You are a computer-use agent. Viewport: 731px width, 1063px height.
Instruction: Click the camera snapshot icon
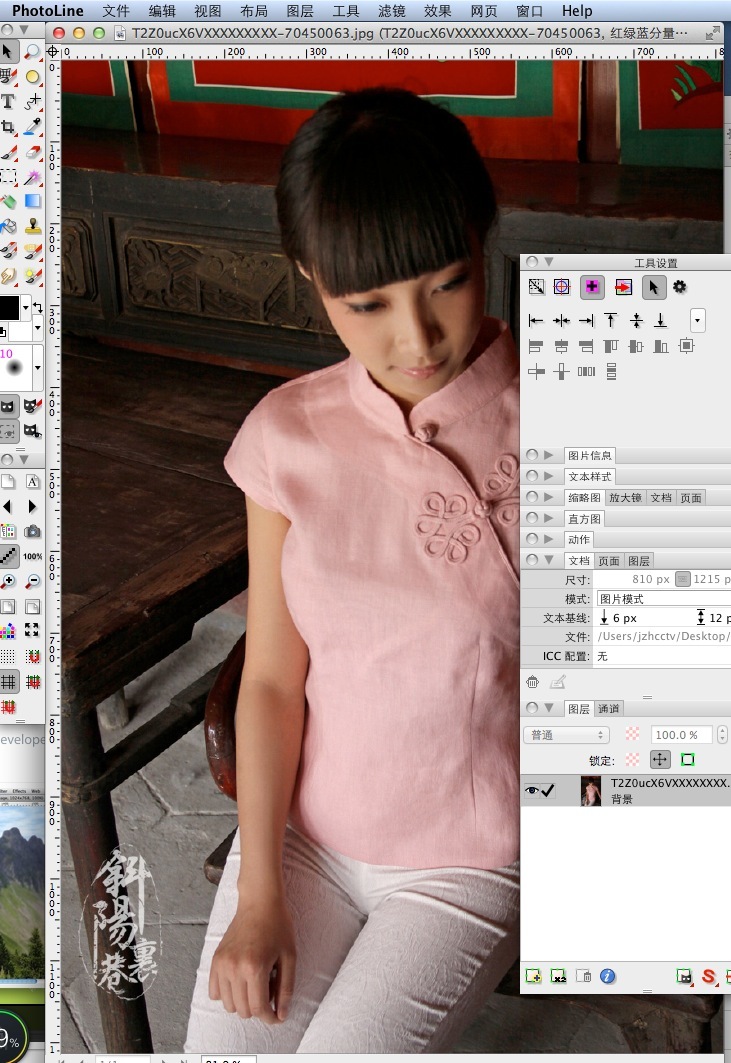click(33, 531)
